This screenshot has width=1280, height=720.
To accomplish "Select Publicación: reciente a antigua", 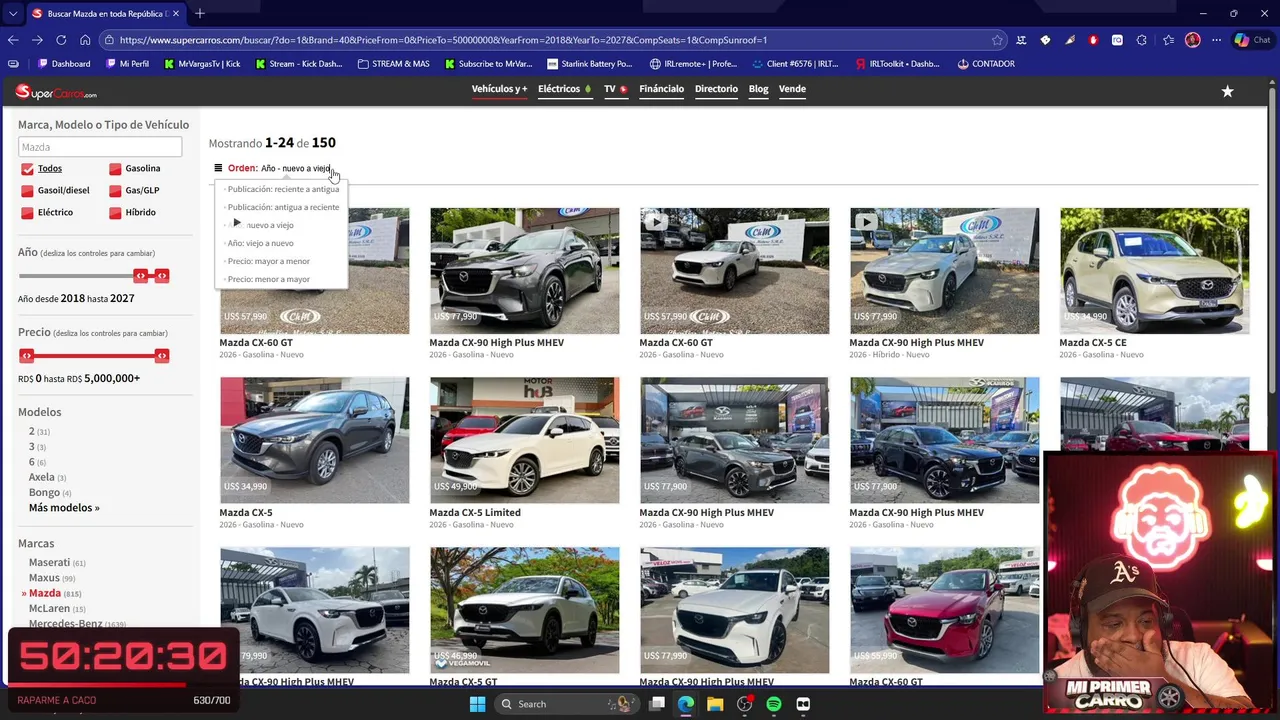I will click(x=283, y=189).
